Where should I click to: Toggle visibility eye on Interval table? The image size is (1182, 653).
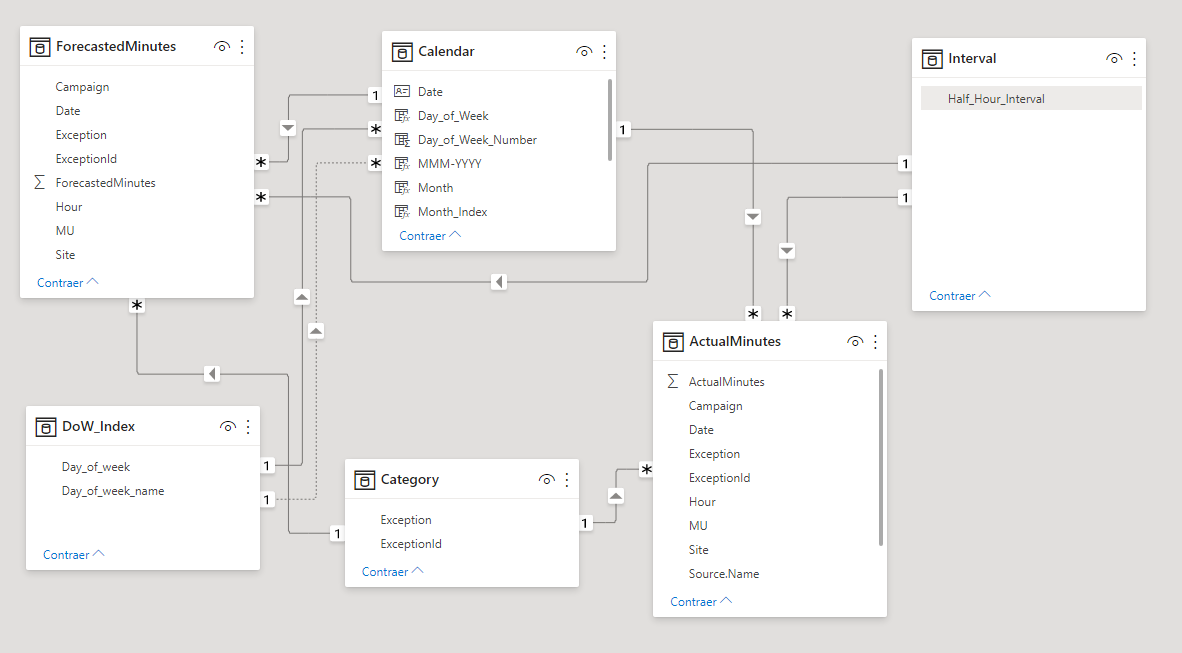coord(1114,59)
